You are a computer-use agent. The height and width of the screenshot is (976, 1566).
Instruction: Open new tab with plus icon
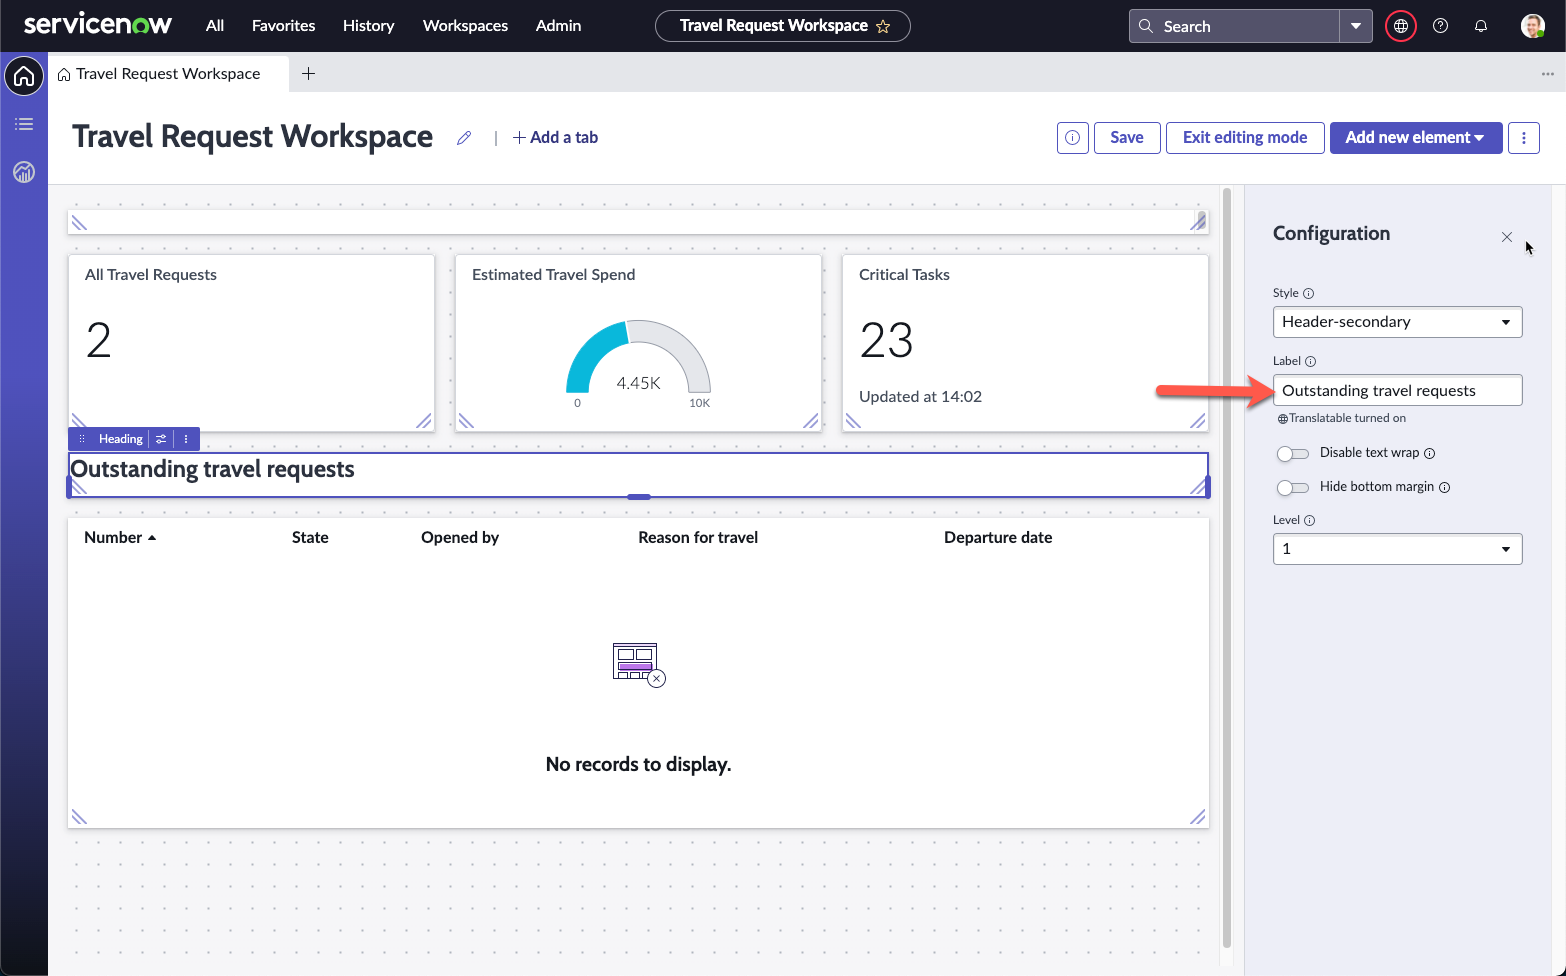point(308,74)
